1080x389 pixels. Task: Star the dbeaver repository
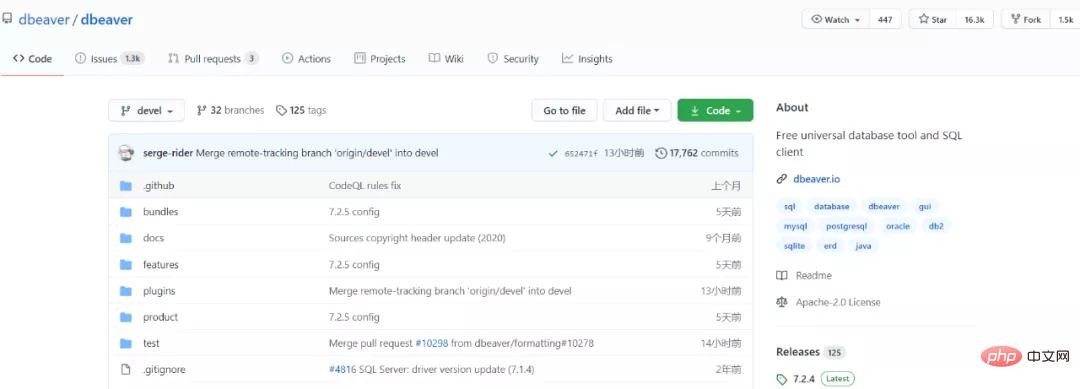pyautogui.click(x=933, y=20)
